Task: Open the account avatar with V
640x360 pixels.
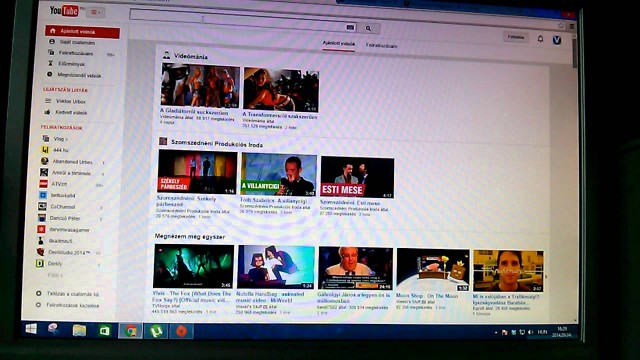Action: (557, 40)
